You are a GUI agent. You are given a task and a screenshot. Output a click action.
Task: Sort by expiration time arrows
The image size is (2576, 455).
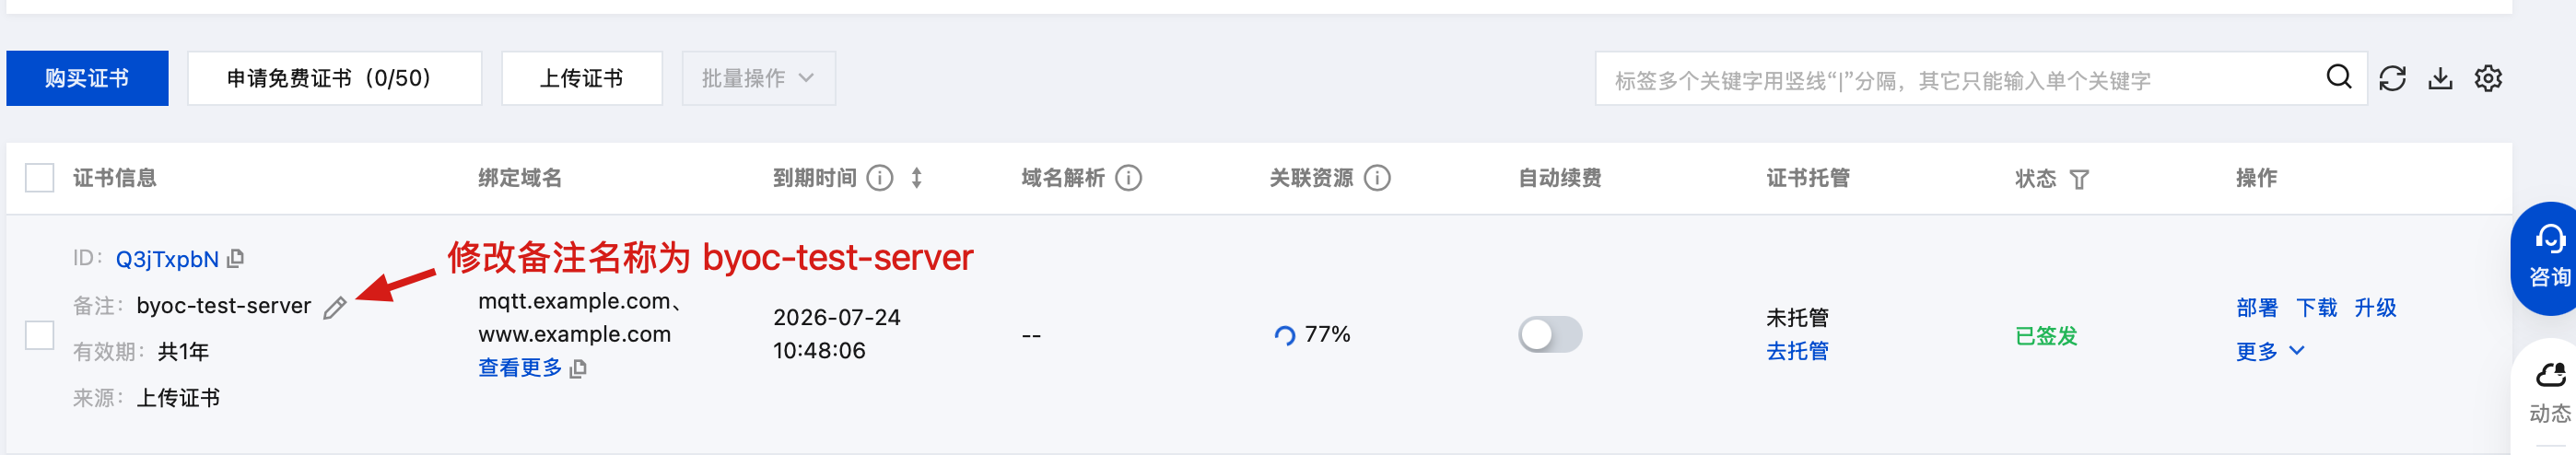(x=917, y=178)
